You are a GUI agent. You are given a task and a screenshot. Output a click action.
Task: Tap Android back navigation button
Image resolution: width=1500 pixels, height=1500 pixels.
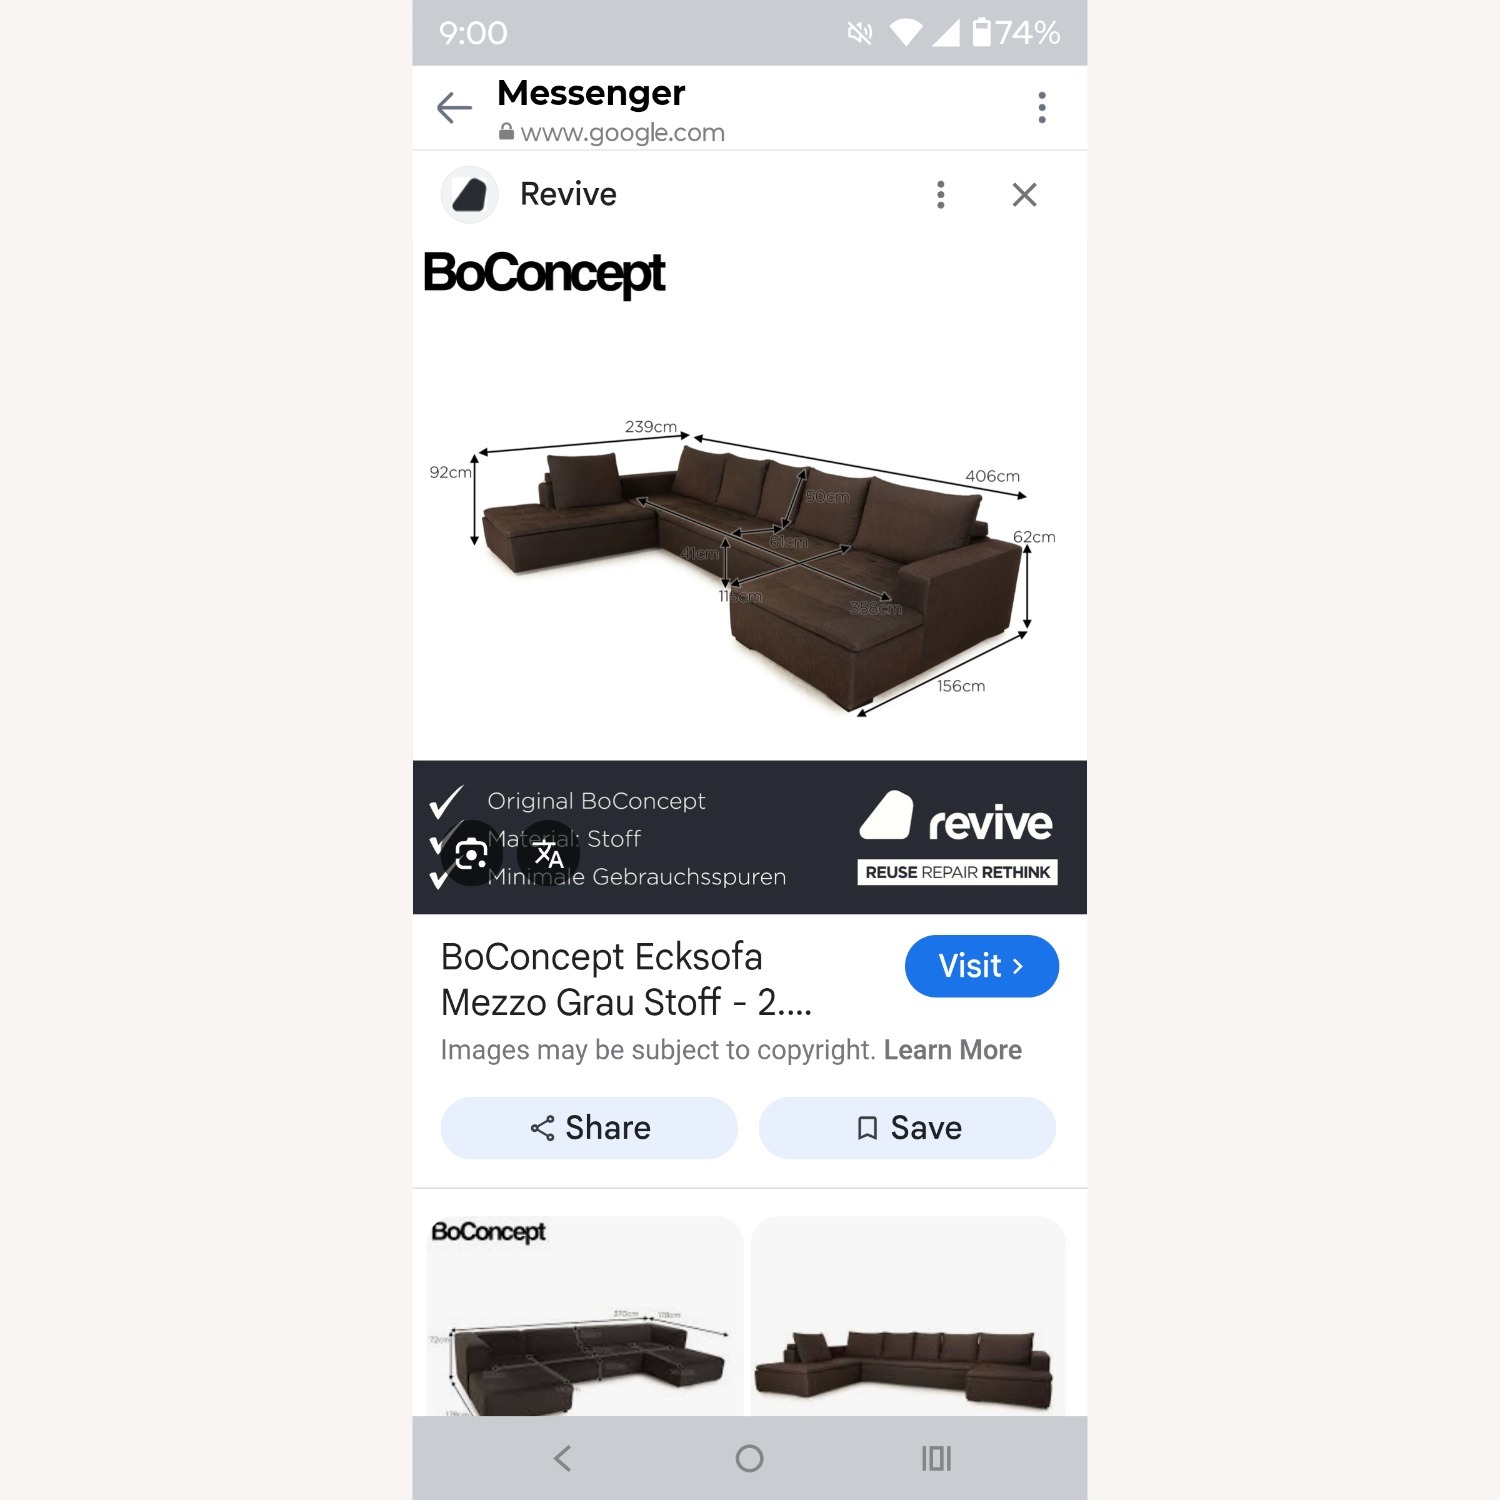point(563,1458)
